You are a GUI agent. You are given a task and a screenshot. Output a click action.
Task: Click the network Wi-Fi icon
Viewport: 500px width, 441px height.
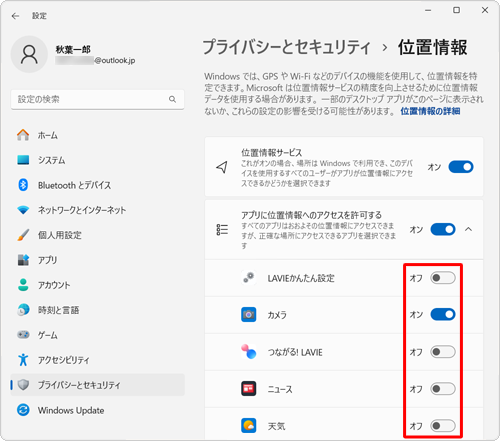pyautogui.click(x=23, y=210)
